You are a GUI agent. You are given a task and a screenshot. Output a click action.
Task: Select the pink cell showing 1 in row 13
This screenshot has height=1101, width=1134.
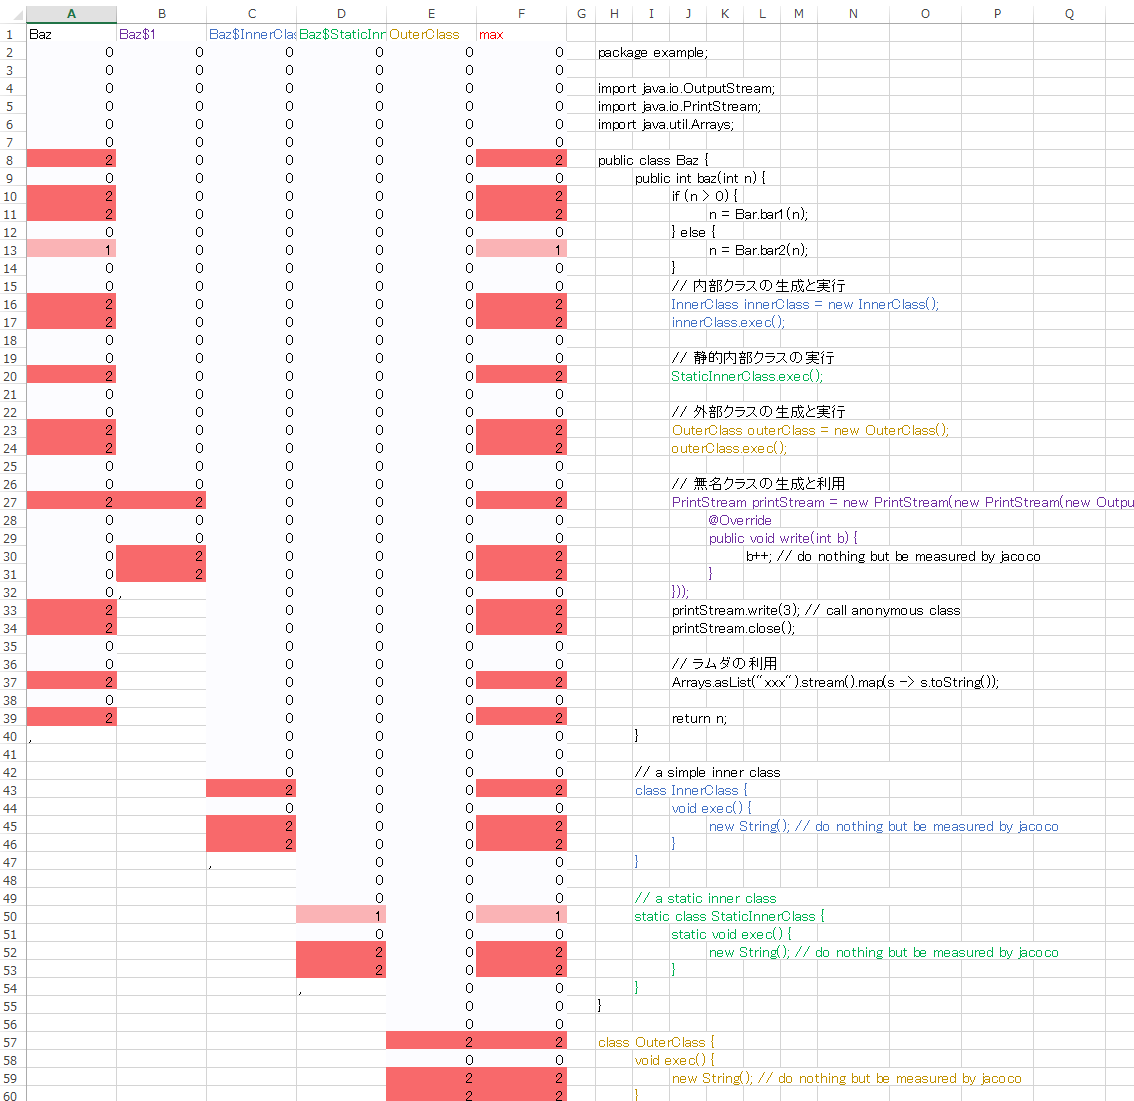[x=71, y=248]
